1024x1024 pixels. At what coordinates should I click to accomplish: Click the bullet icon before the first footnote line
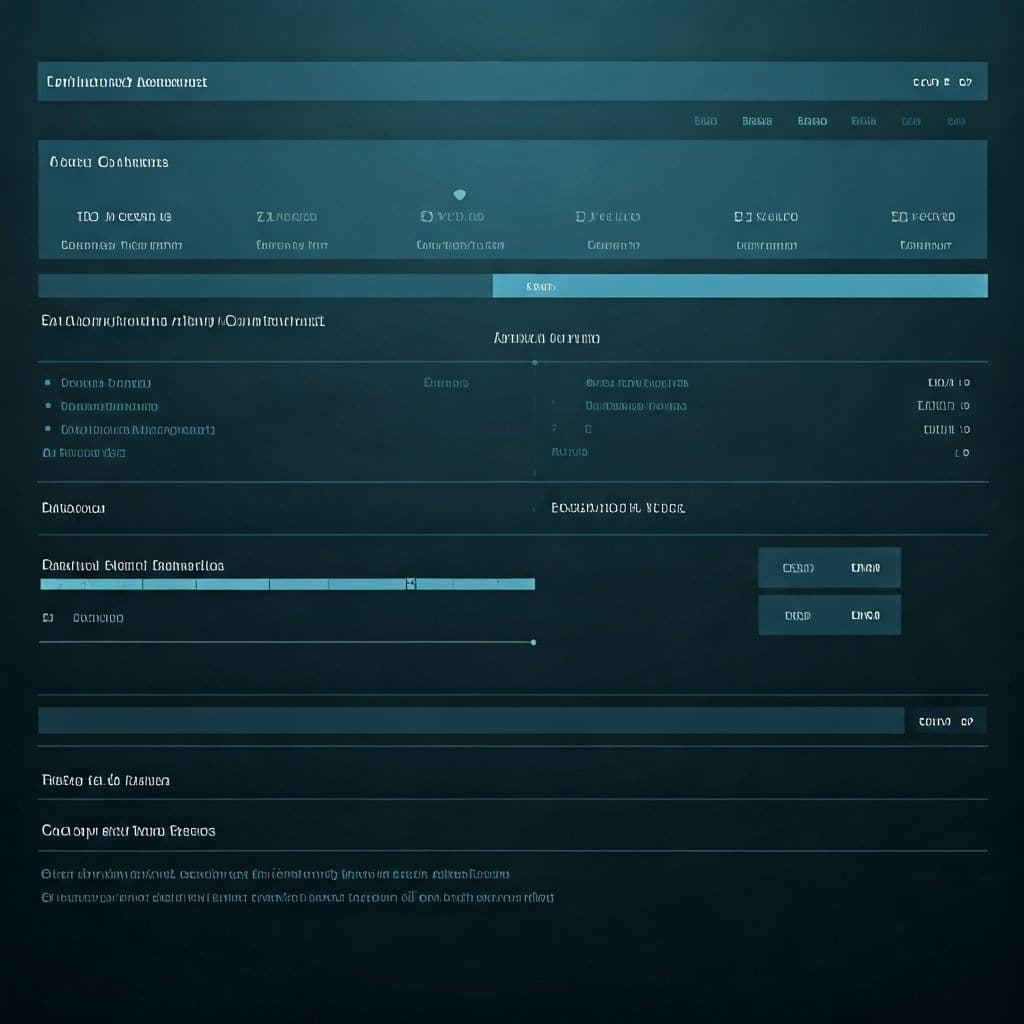click(x=47, y=874)
